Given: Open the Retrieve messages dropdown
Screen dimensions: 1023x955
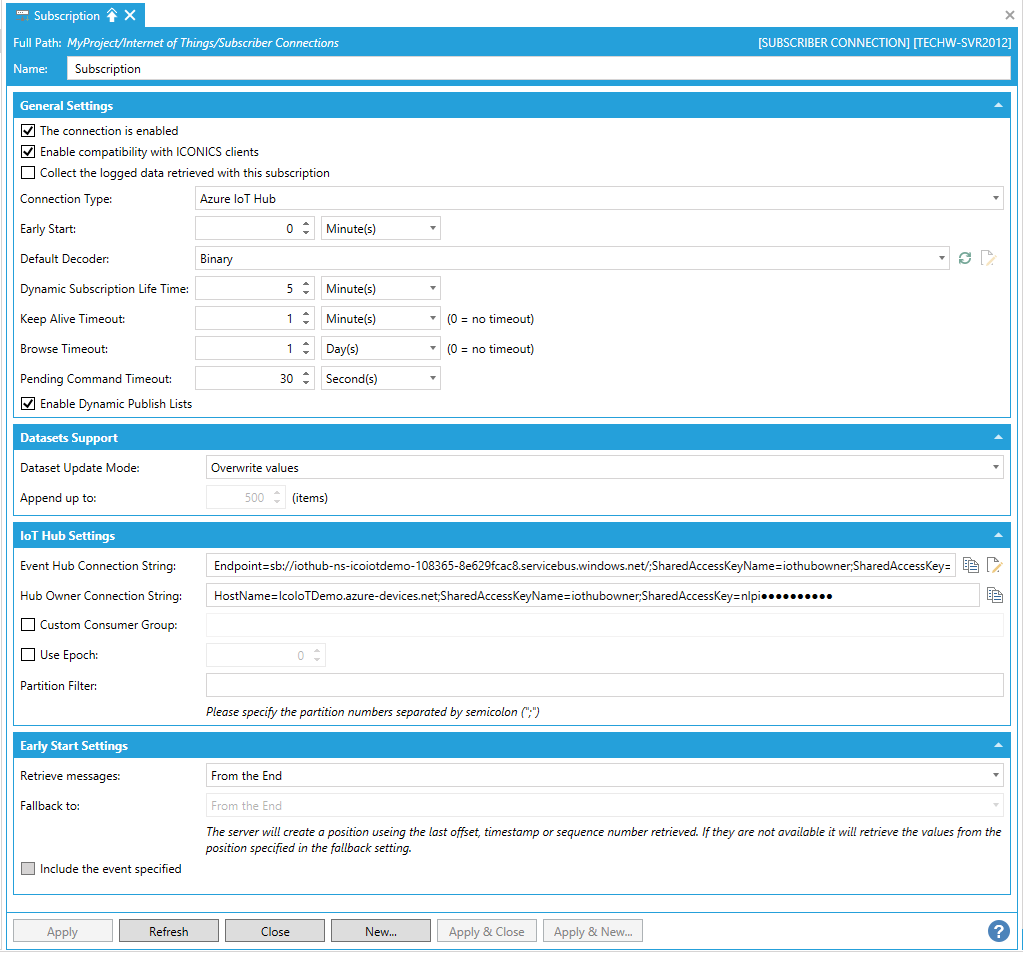Looking at the screenshot, I should (996, 775).
